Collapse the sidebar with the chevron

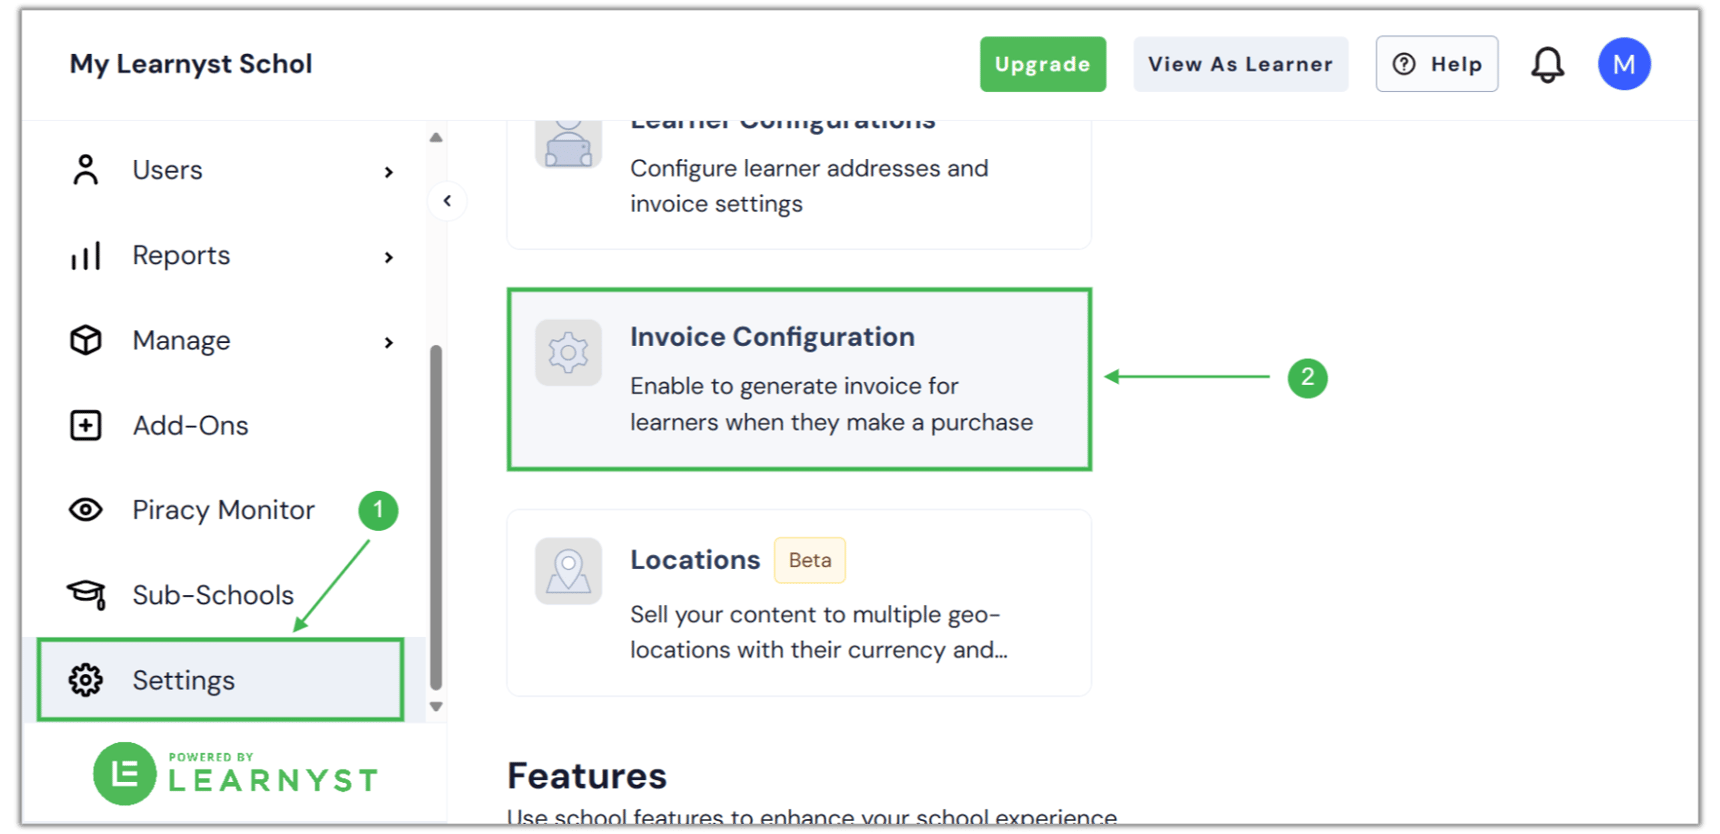pos(447,200)
